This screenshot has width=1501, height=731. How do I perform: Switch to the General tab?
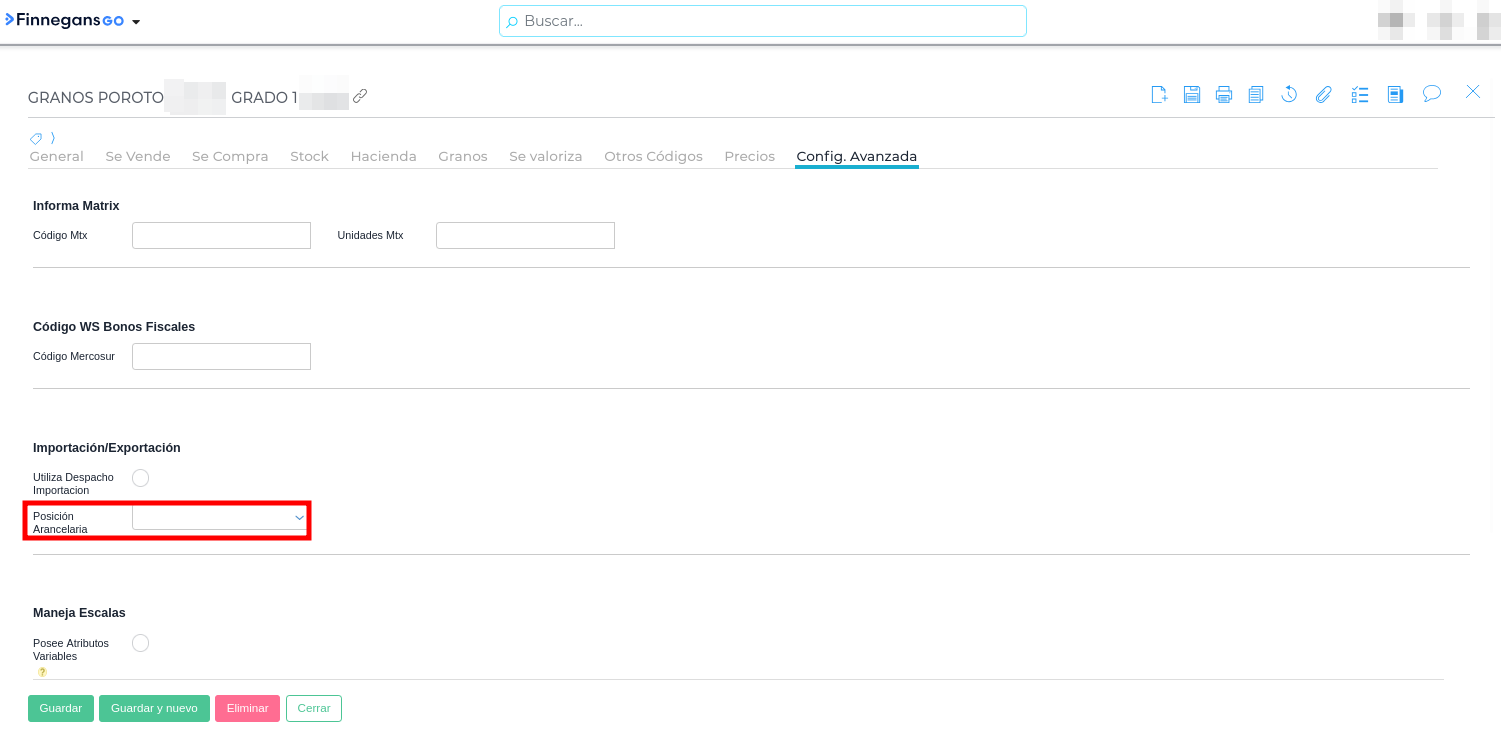(57, 157)
